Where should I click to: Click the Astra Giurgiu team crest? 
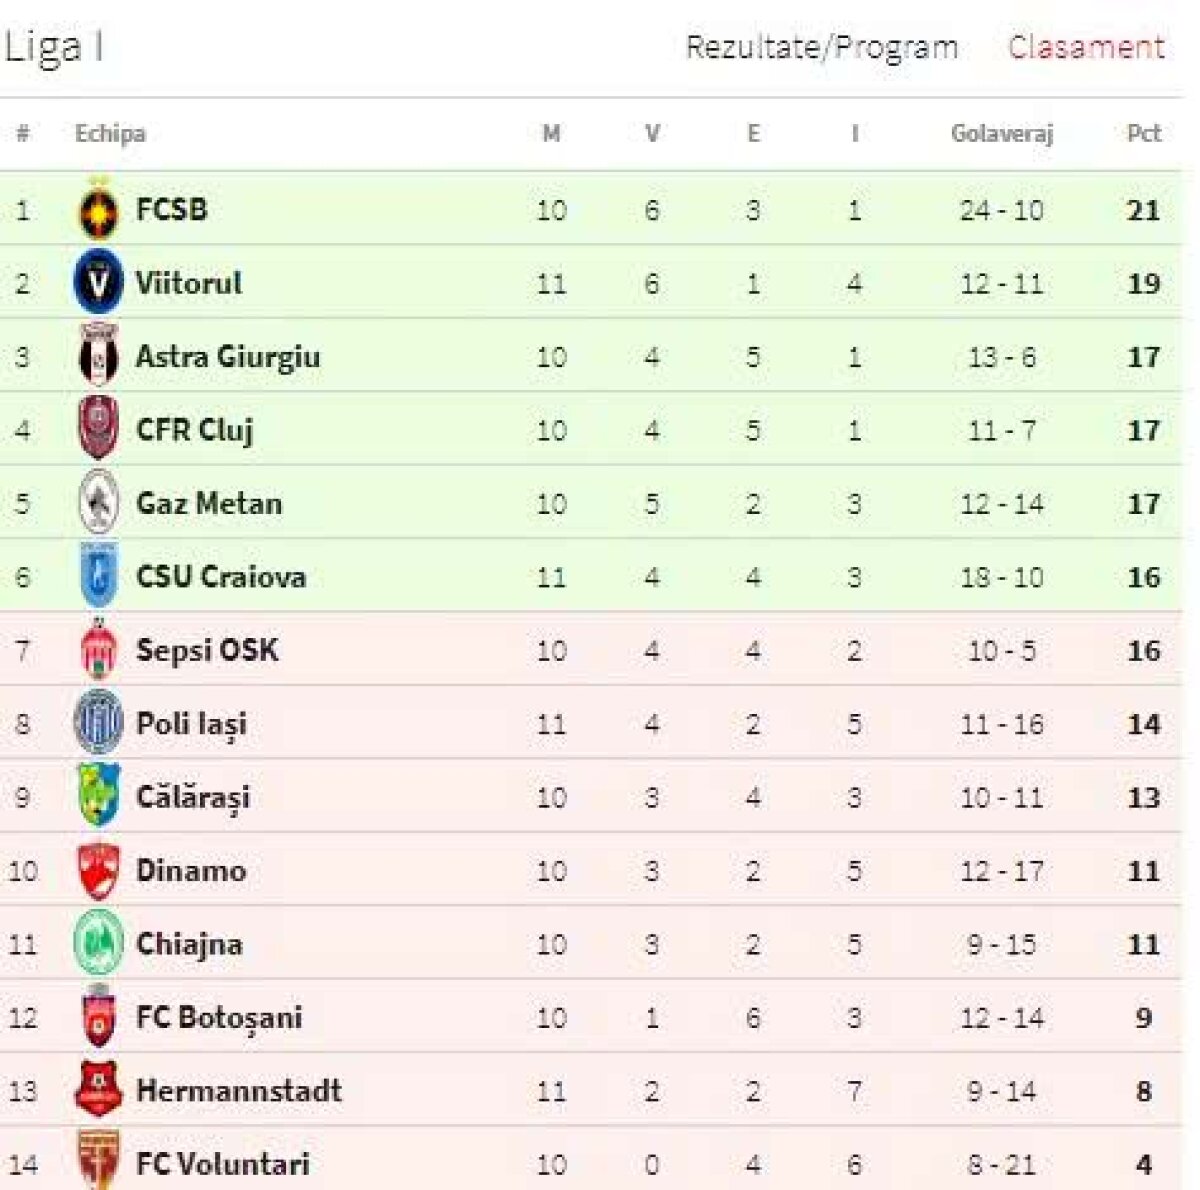pyautogui.click(x=99, y=356)
